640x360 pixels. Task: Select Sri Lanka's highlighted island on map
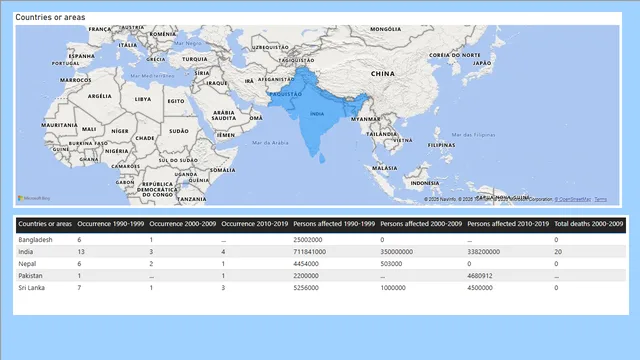pos(322,158)
